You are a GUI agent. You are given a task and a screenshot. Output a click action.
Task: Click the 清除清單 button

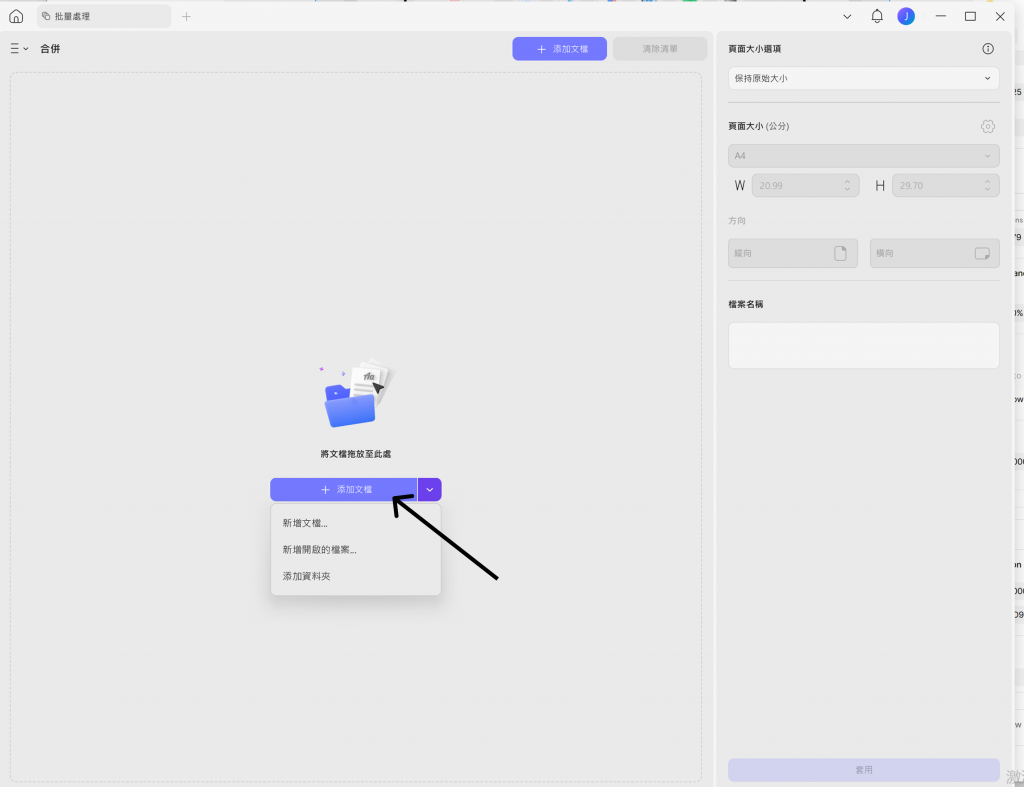pos(660,49)
